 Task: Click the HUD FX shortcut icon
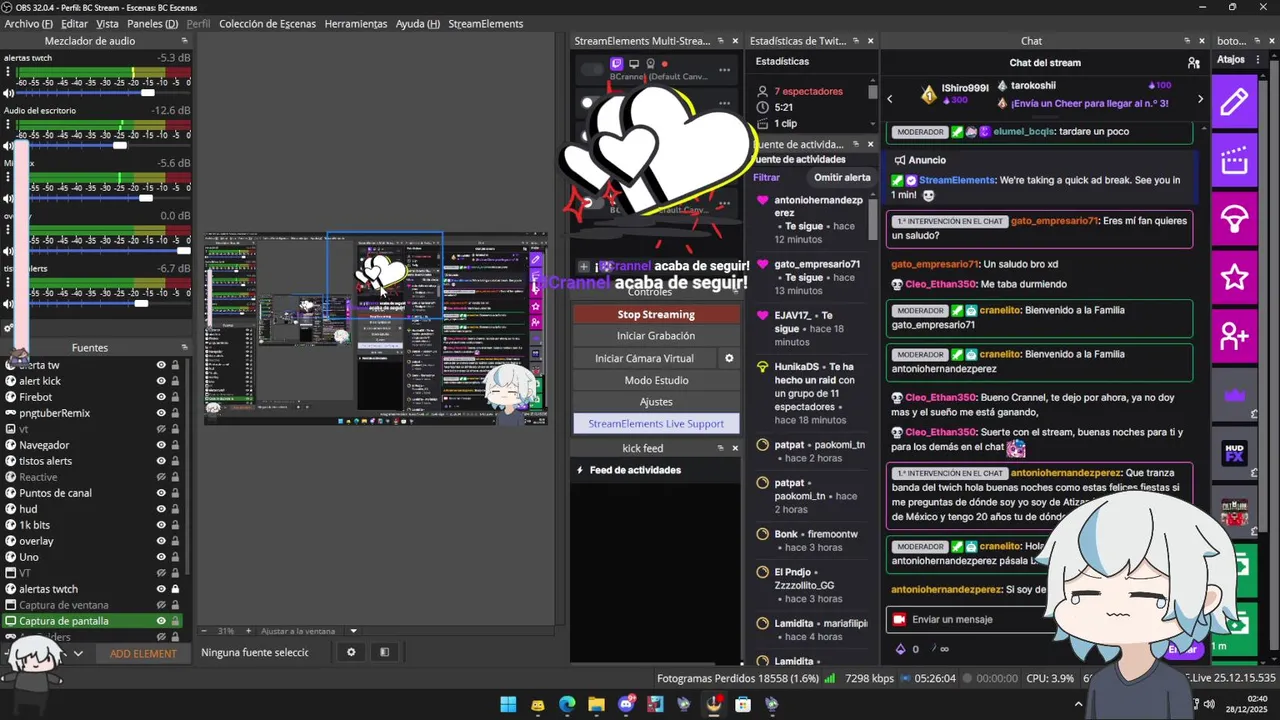[1234, 453]
